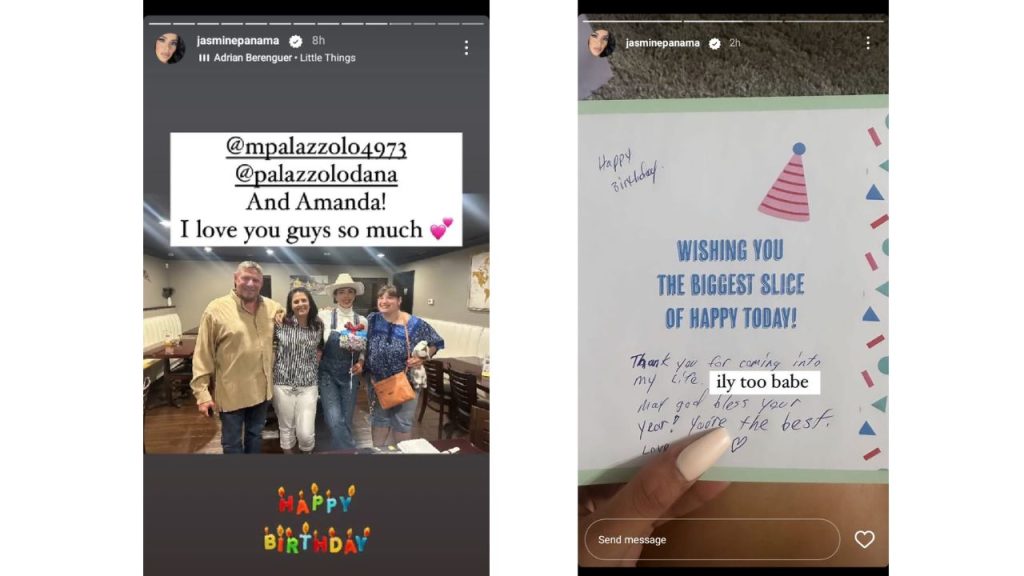
Task: Tap the heart like icon
Action: 864,539
